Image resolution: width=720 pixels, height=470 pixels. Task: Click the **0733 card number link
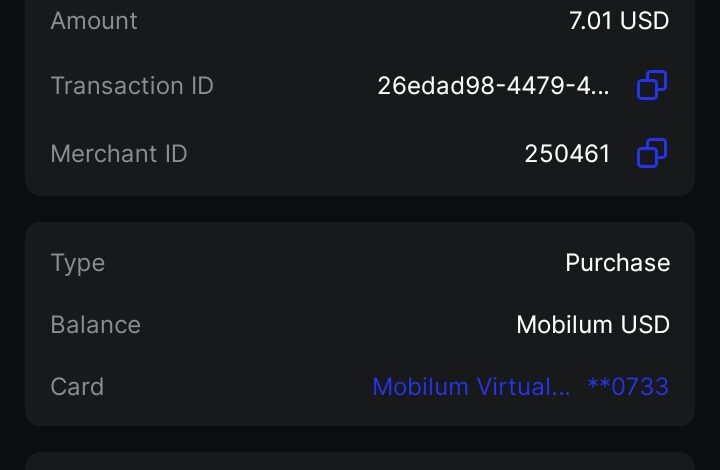(628, 387)
